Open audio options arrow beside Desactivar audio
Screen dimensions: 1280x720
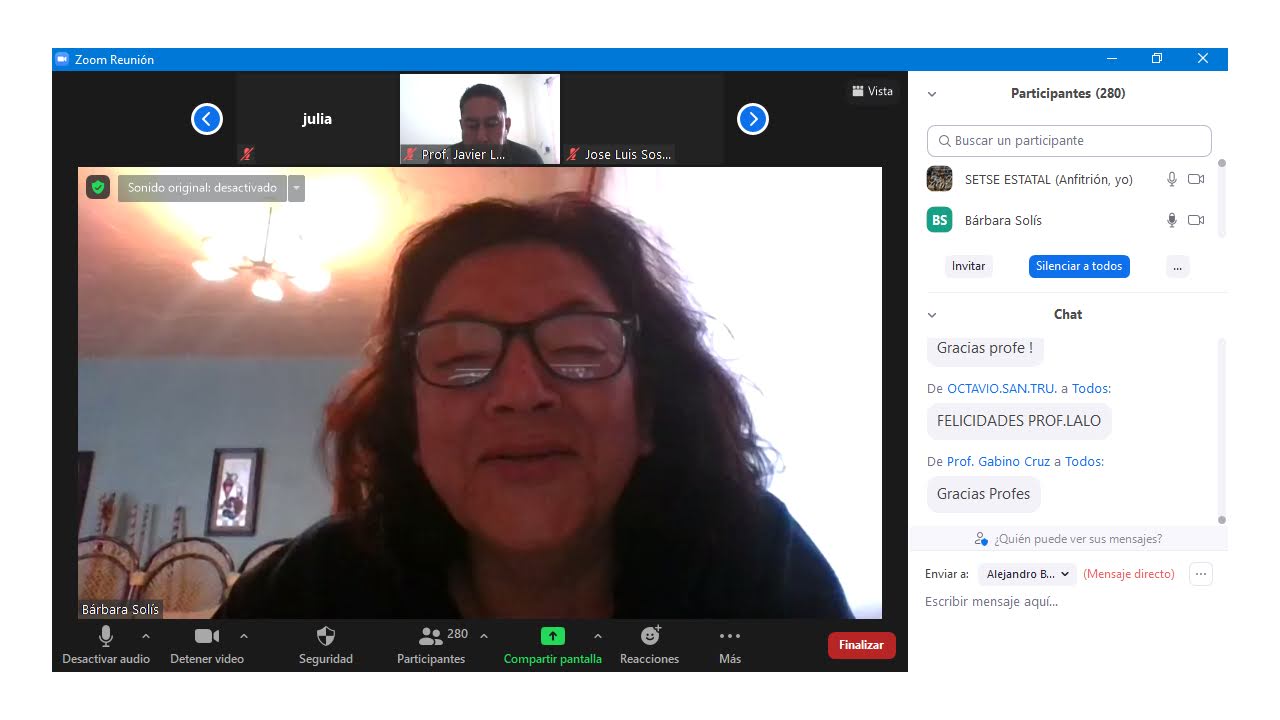tap(146, 636)
